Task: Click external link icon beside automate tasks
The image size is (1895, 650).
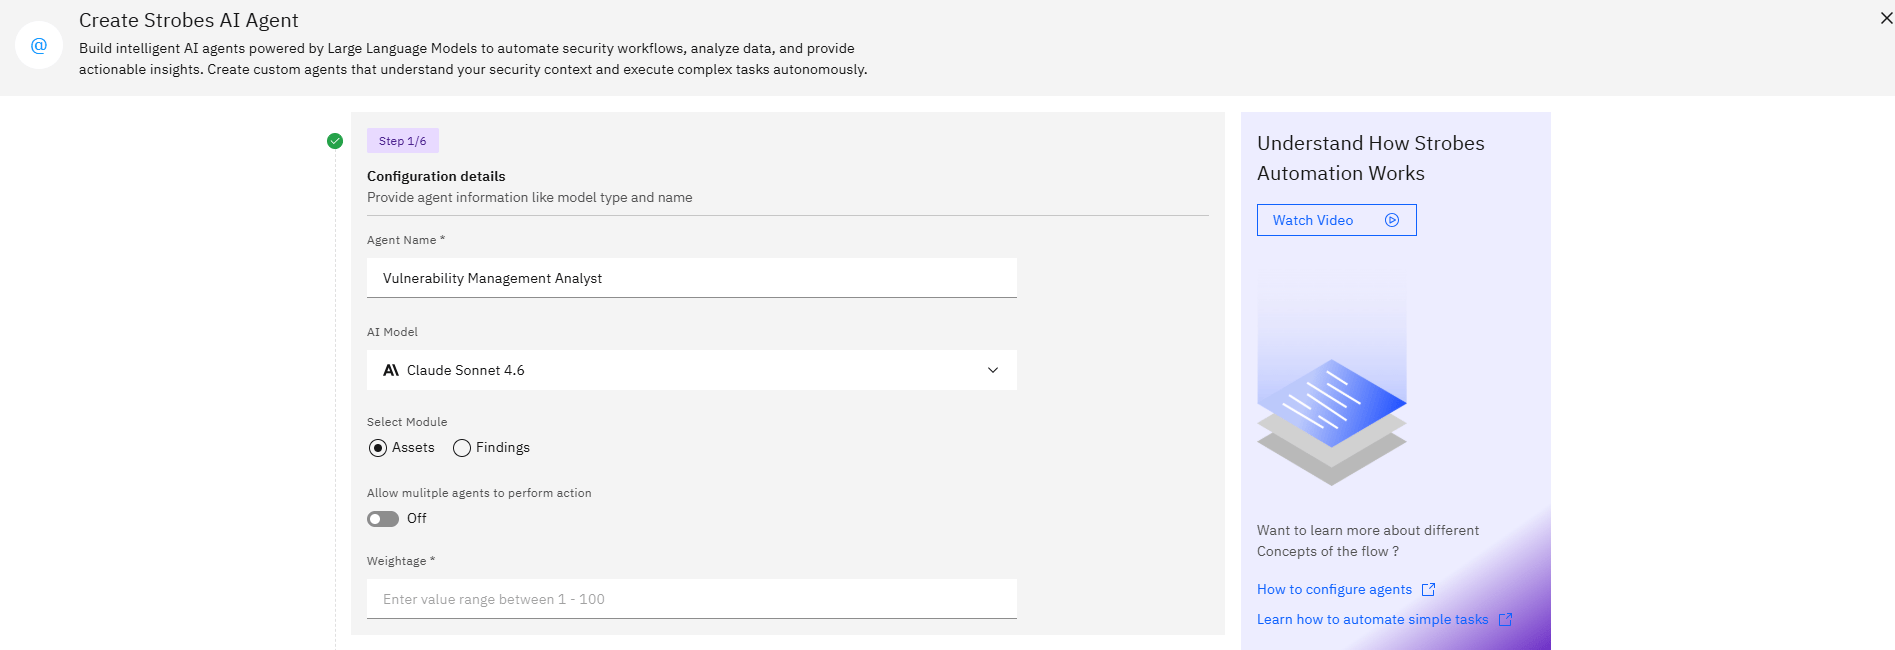Action: pos(1505,620)
